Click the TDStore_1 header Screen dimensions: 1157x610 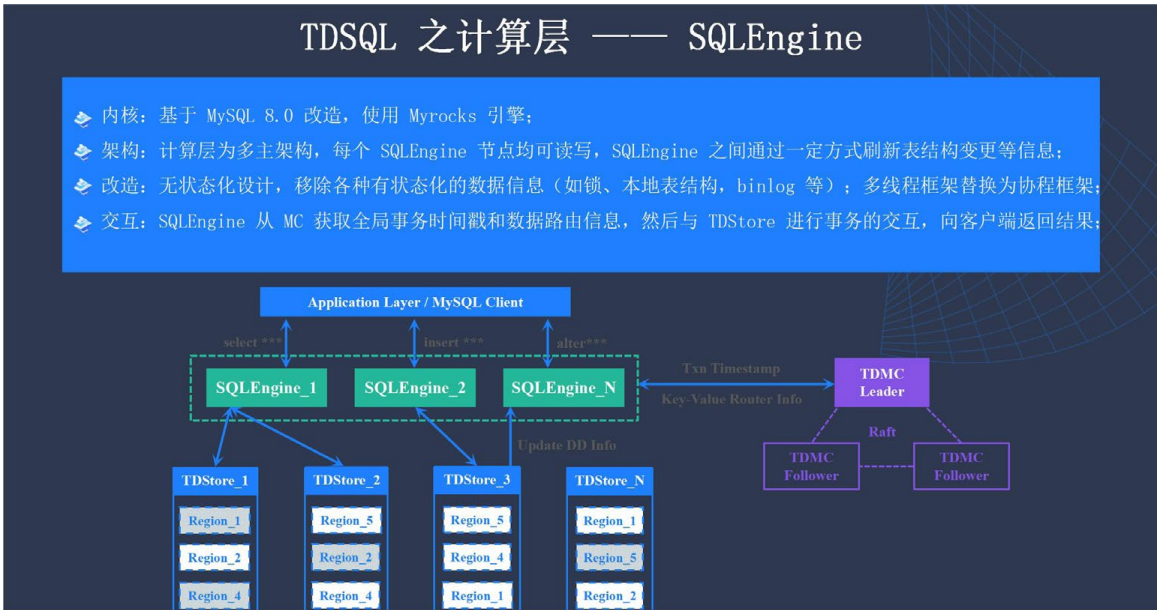point(215,481)
